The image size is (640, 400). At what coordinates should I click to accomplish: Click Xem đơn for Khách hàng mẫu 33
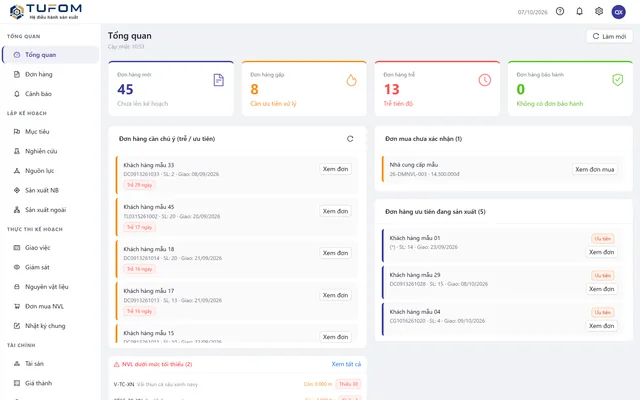coord(336,169)
